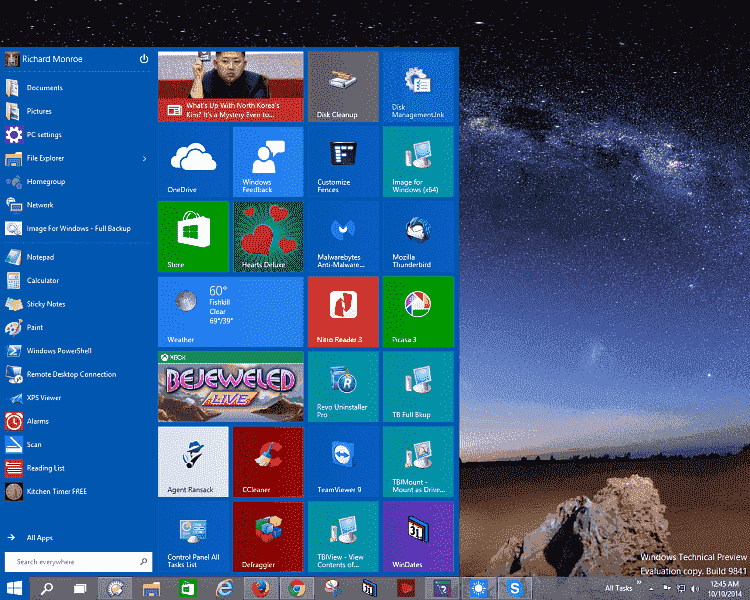
Task: Launch Paint from the Start list
Action: 77,327
